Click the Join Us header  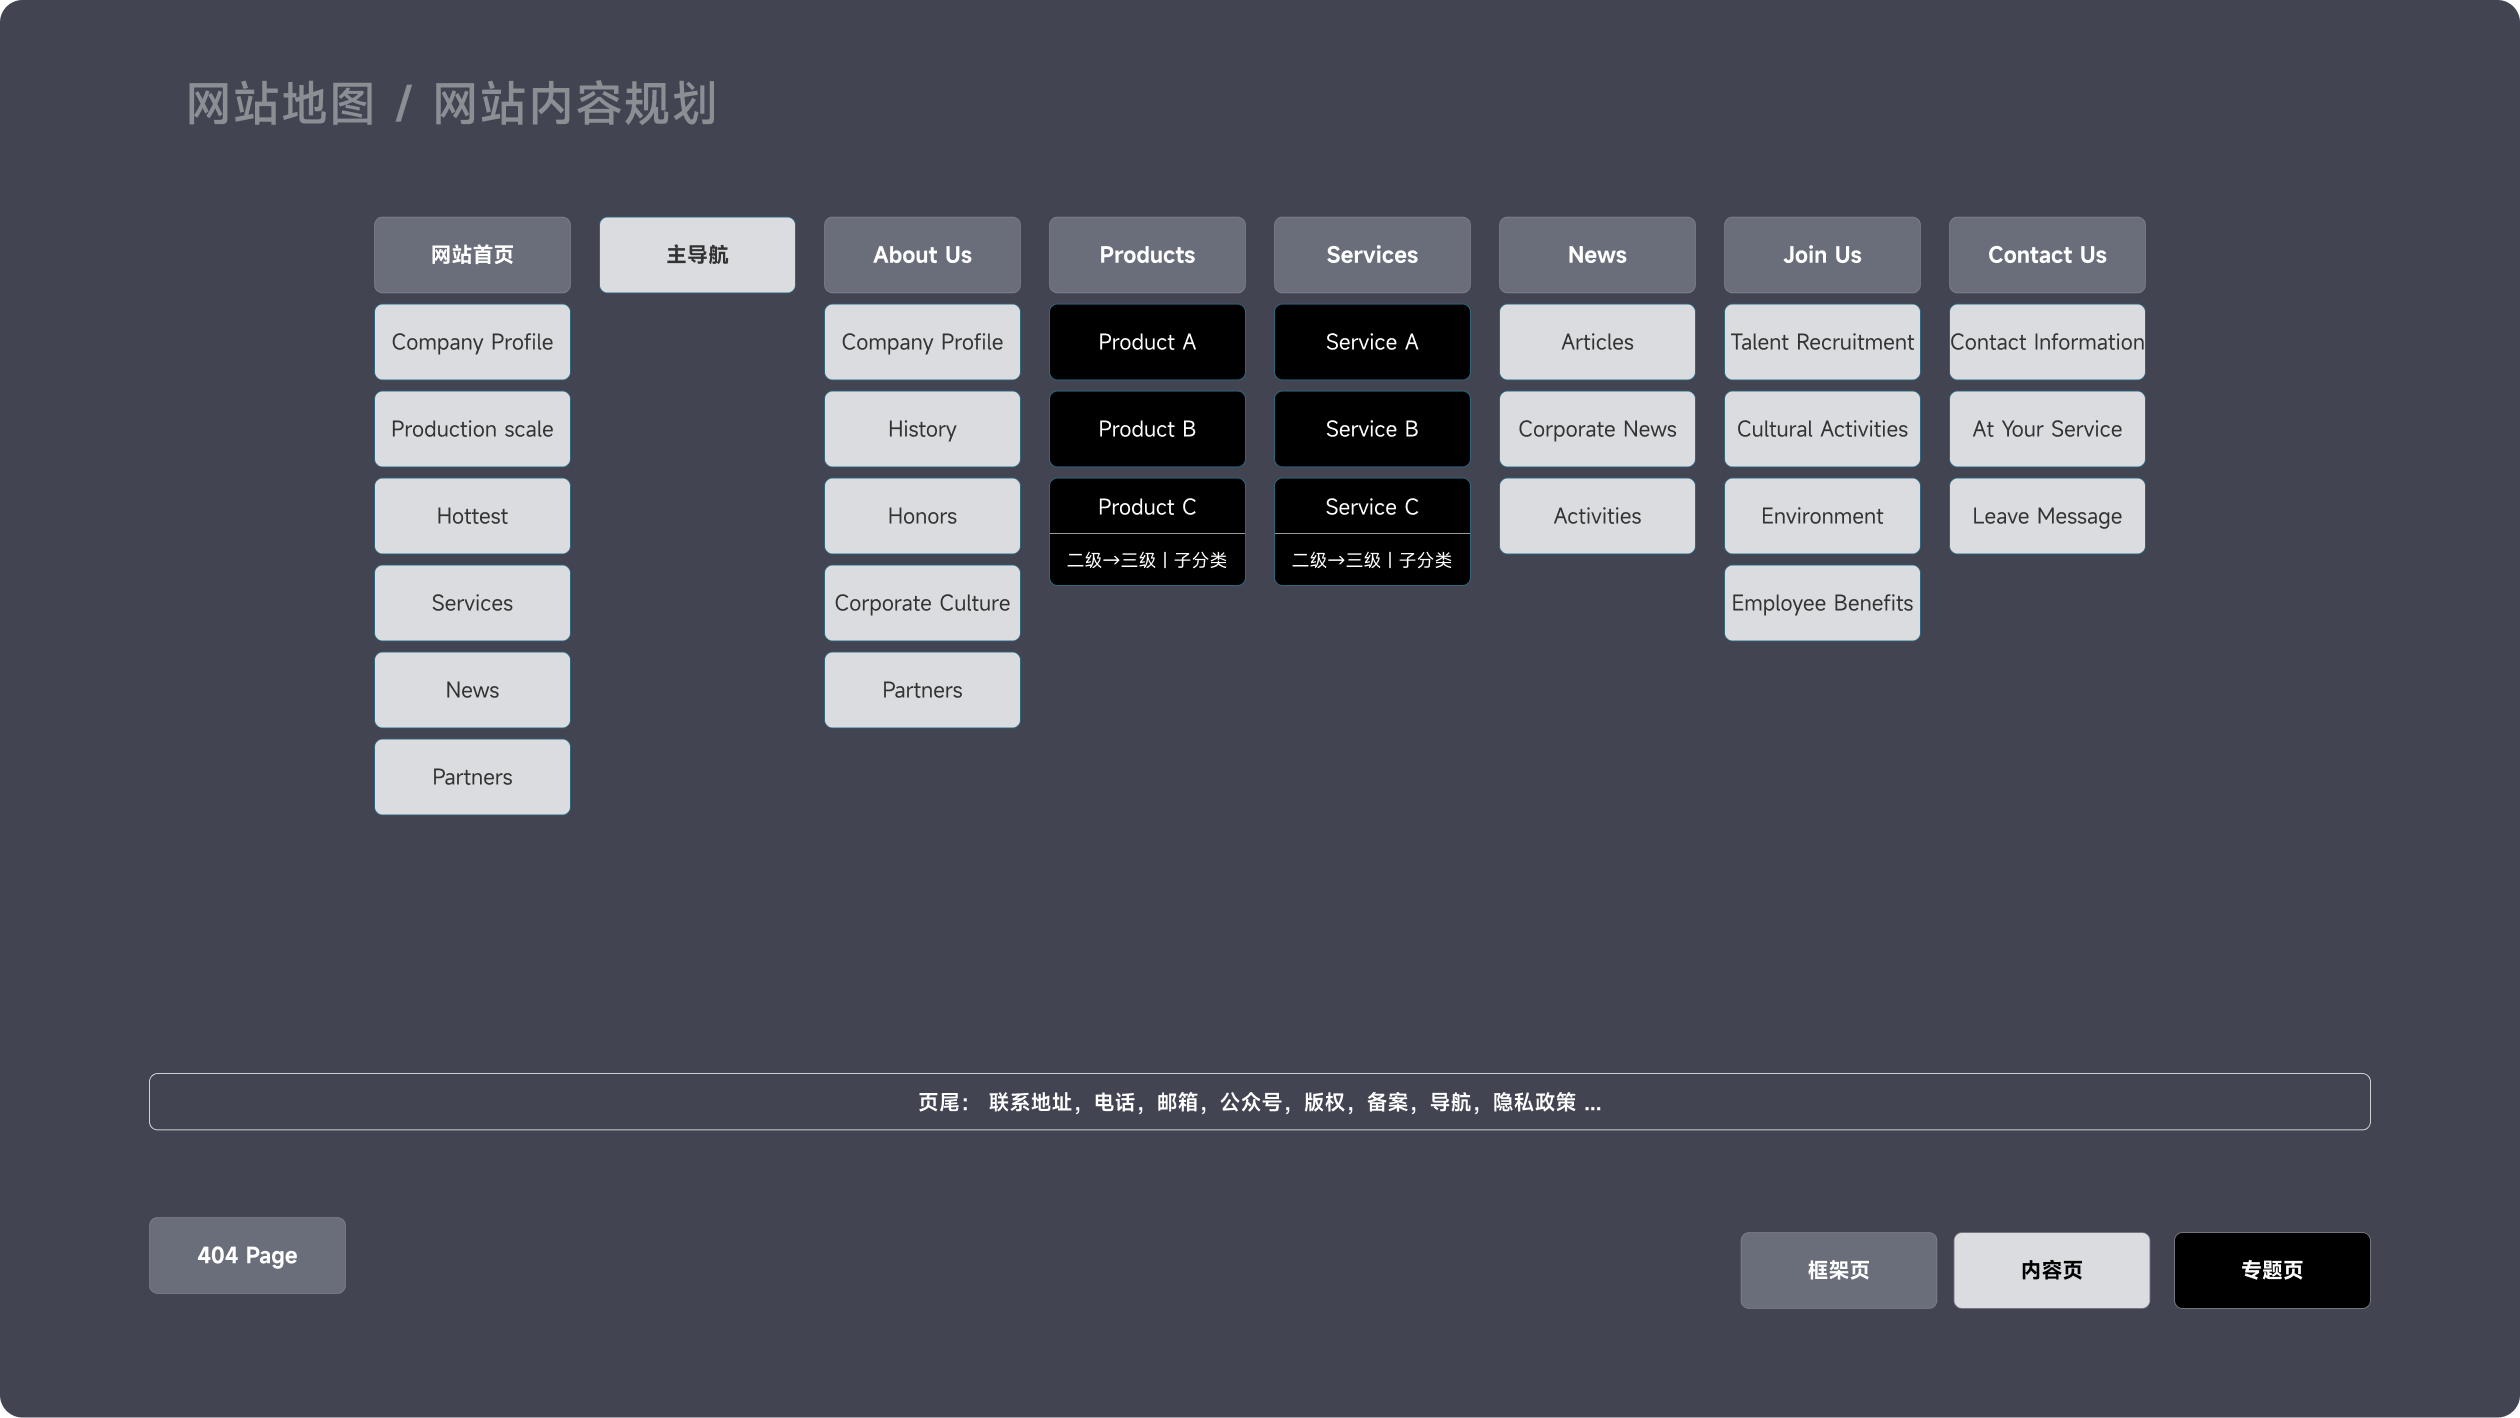click(x=1821, y=255)
